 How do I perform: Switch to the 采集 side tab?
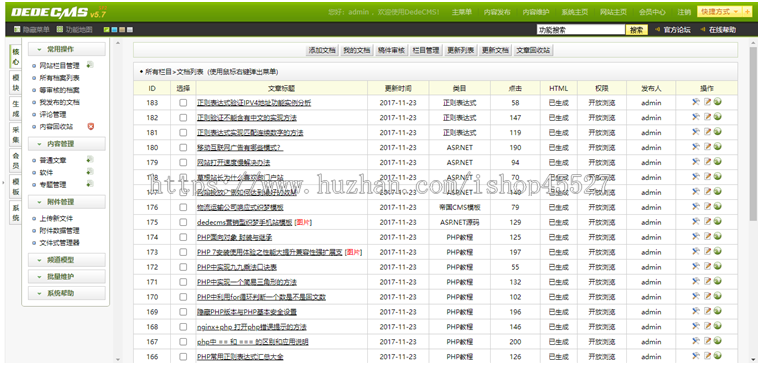[16, 134]
